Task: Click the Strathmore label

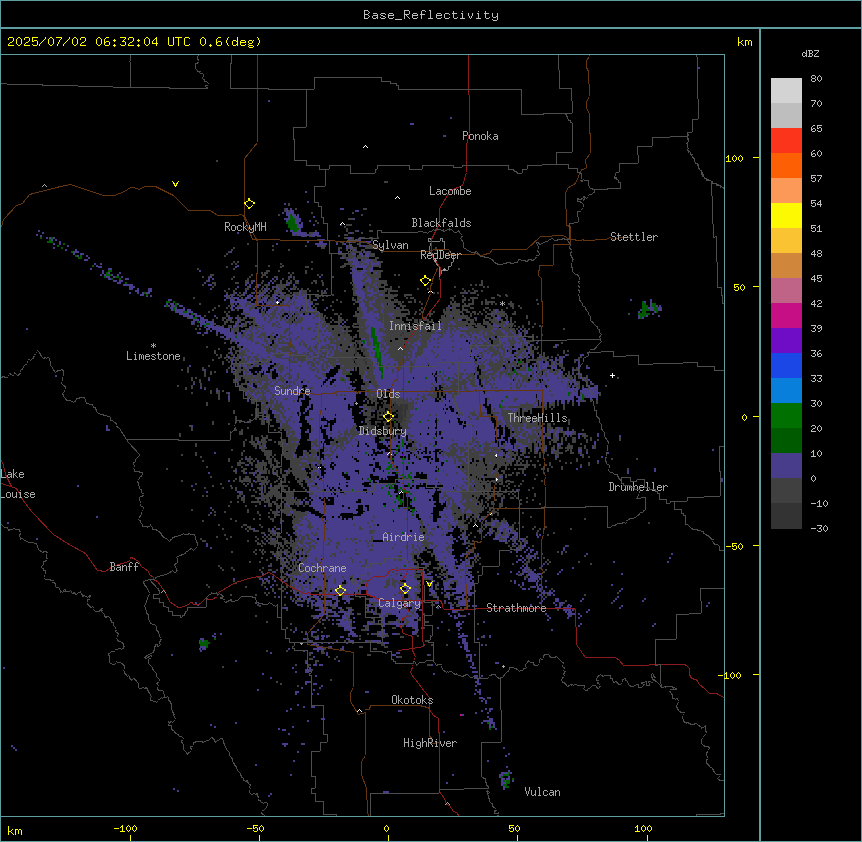Action: [x=516, y=608]
